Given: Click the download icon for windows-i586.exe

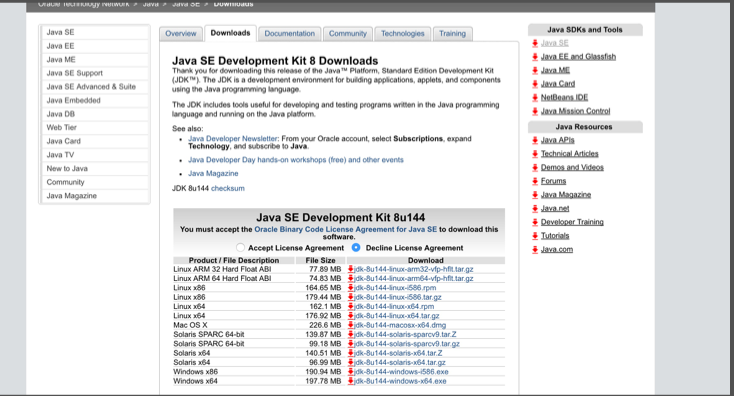Looking at the screenshot, I should coord(351,372).
